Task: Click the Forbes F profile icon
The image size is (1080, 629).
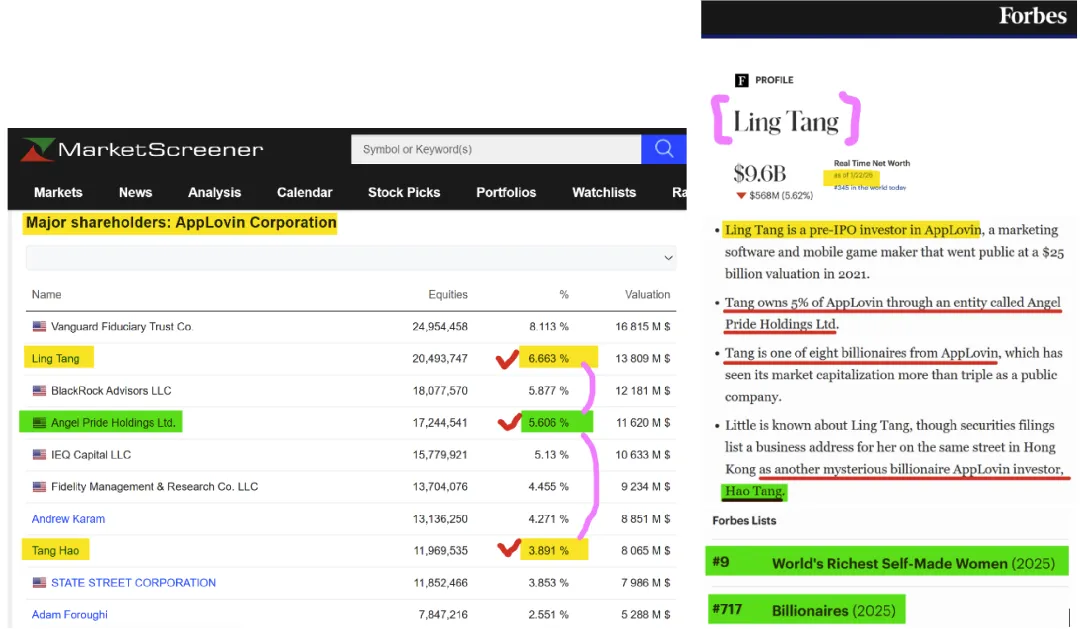Action: (x=741, y=80)
